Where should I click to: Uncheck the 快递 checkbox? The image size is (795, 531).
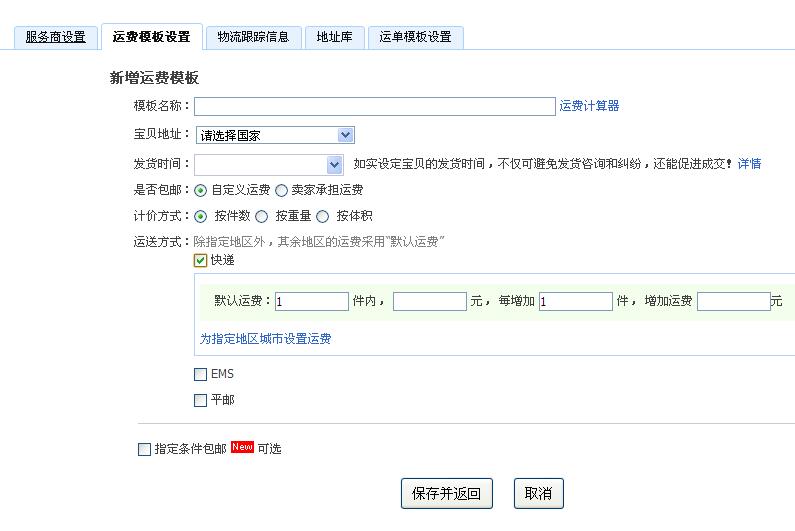(x=201, y=261)
